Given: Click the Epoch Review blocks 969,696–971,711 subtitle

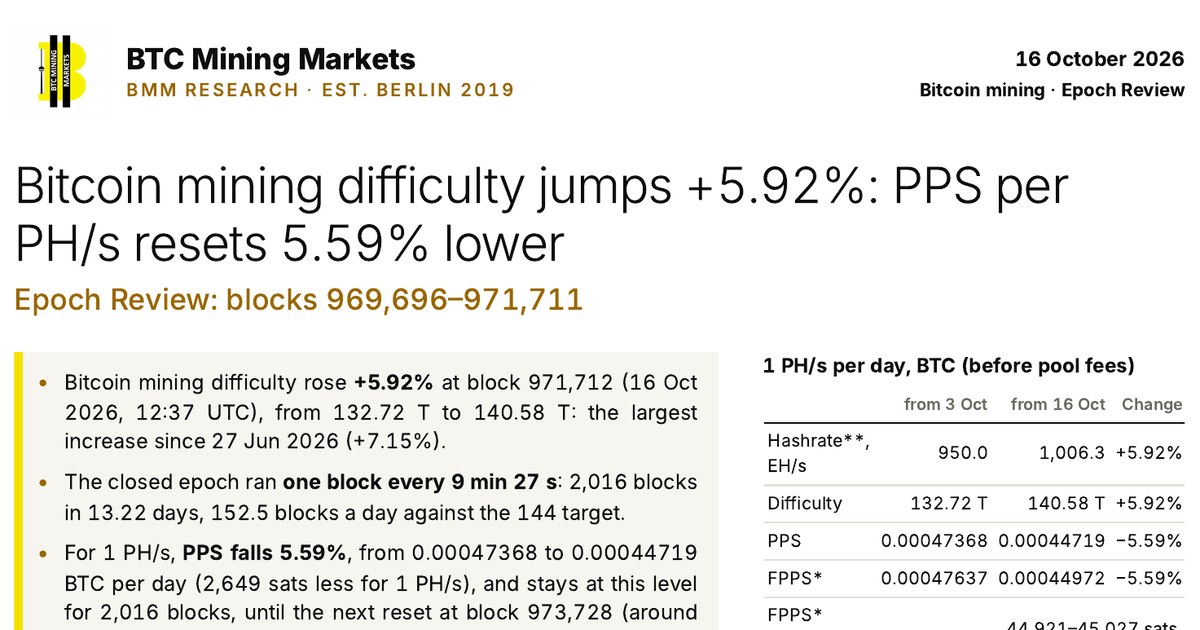Looking at the screenshot, I should pos(299,298).
